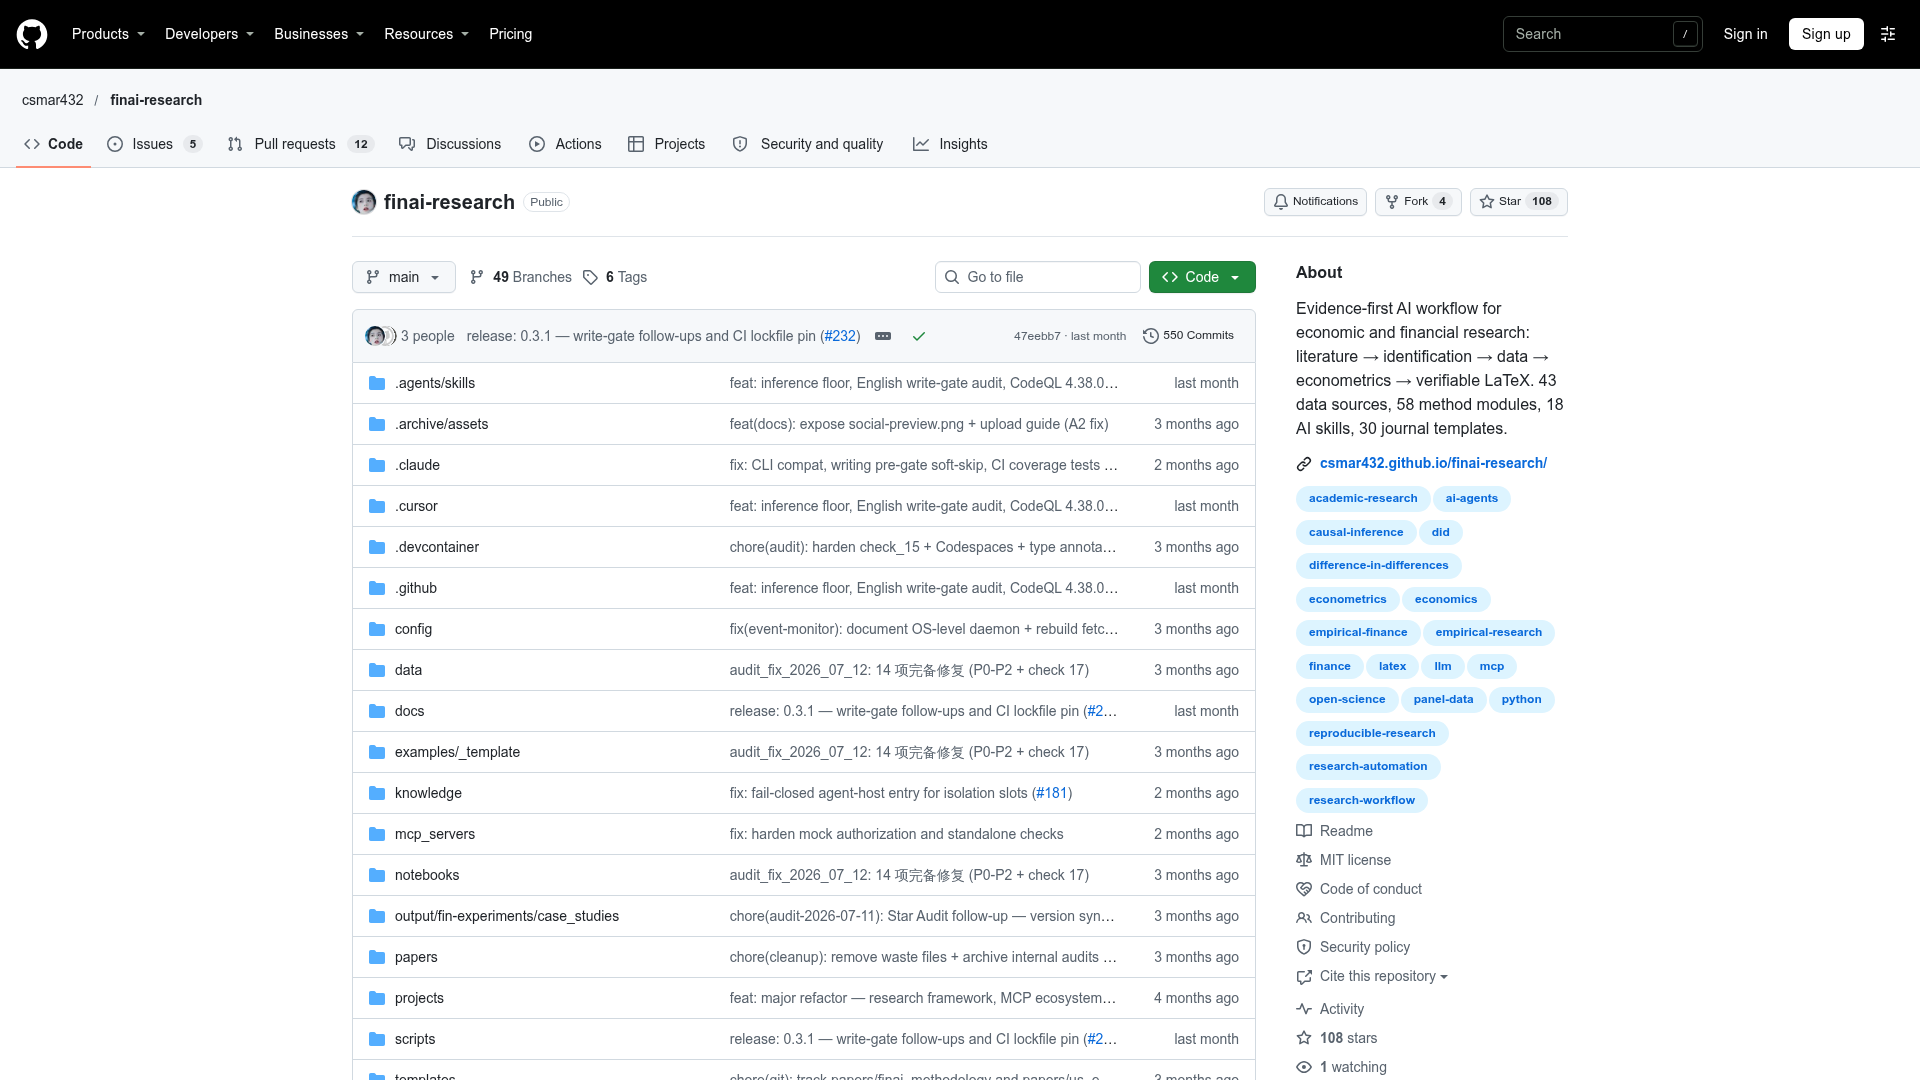Click the Go to file input
The image size is (1920, 1080).
tap(1037, 277)
